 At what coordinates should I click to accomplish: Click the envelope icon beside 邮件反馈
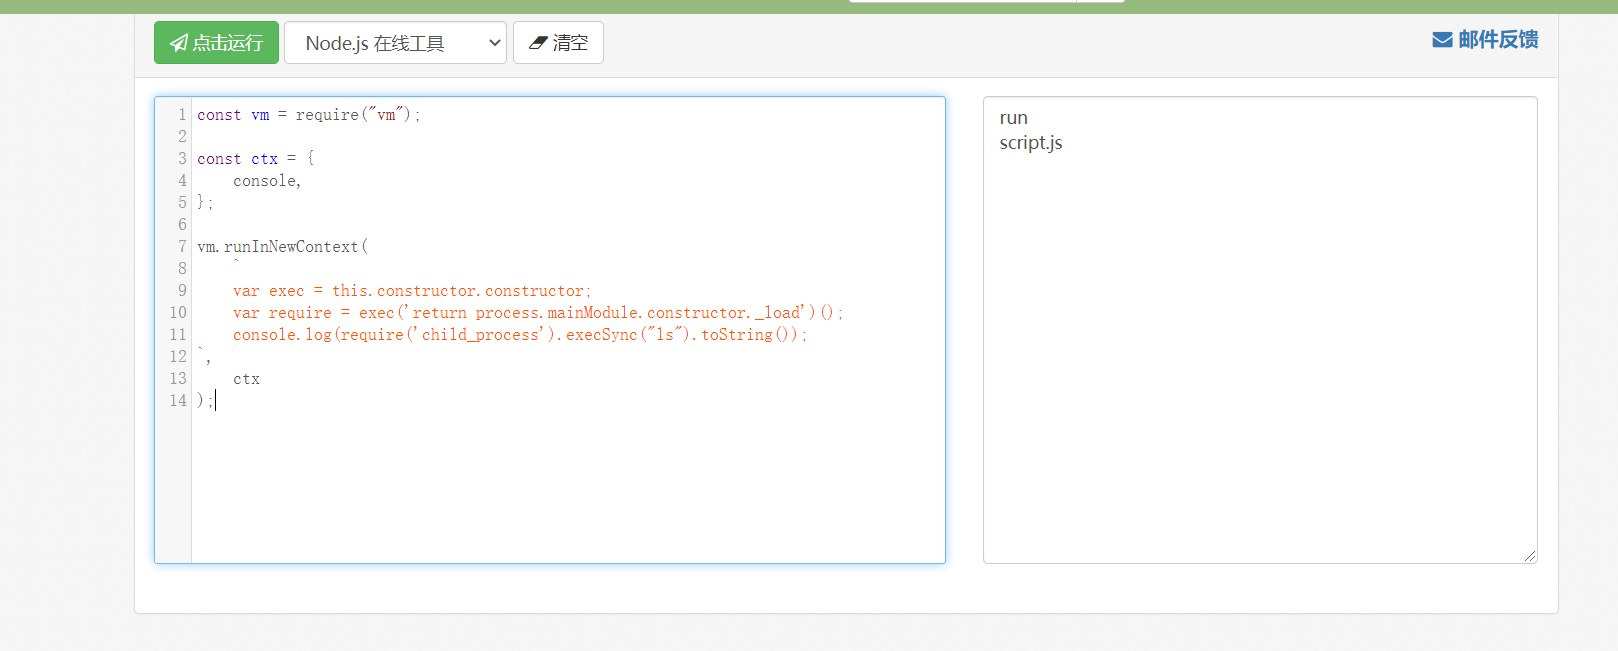coord(1442,40)
